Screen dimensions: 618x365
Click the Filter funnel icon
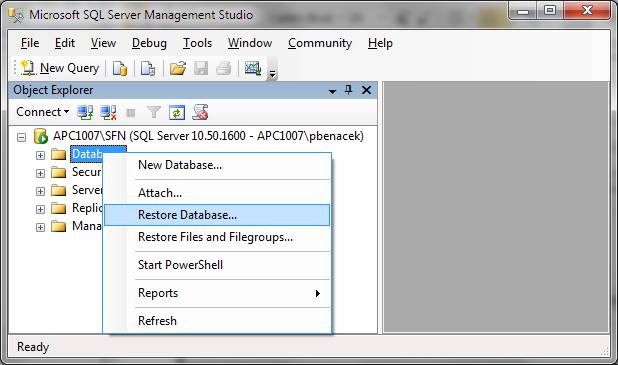click(154, 112)
